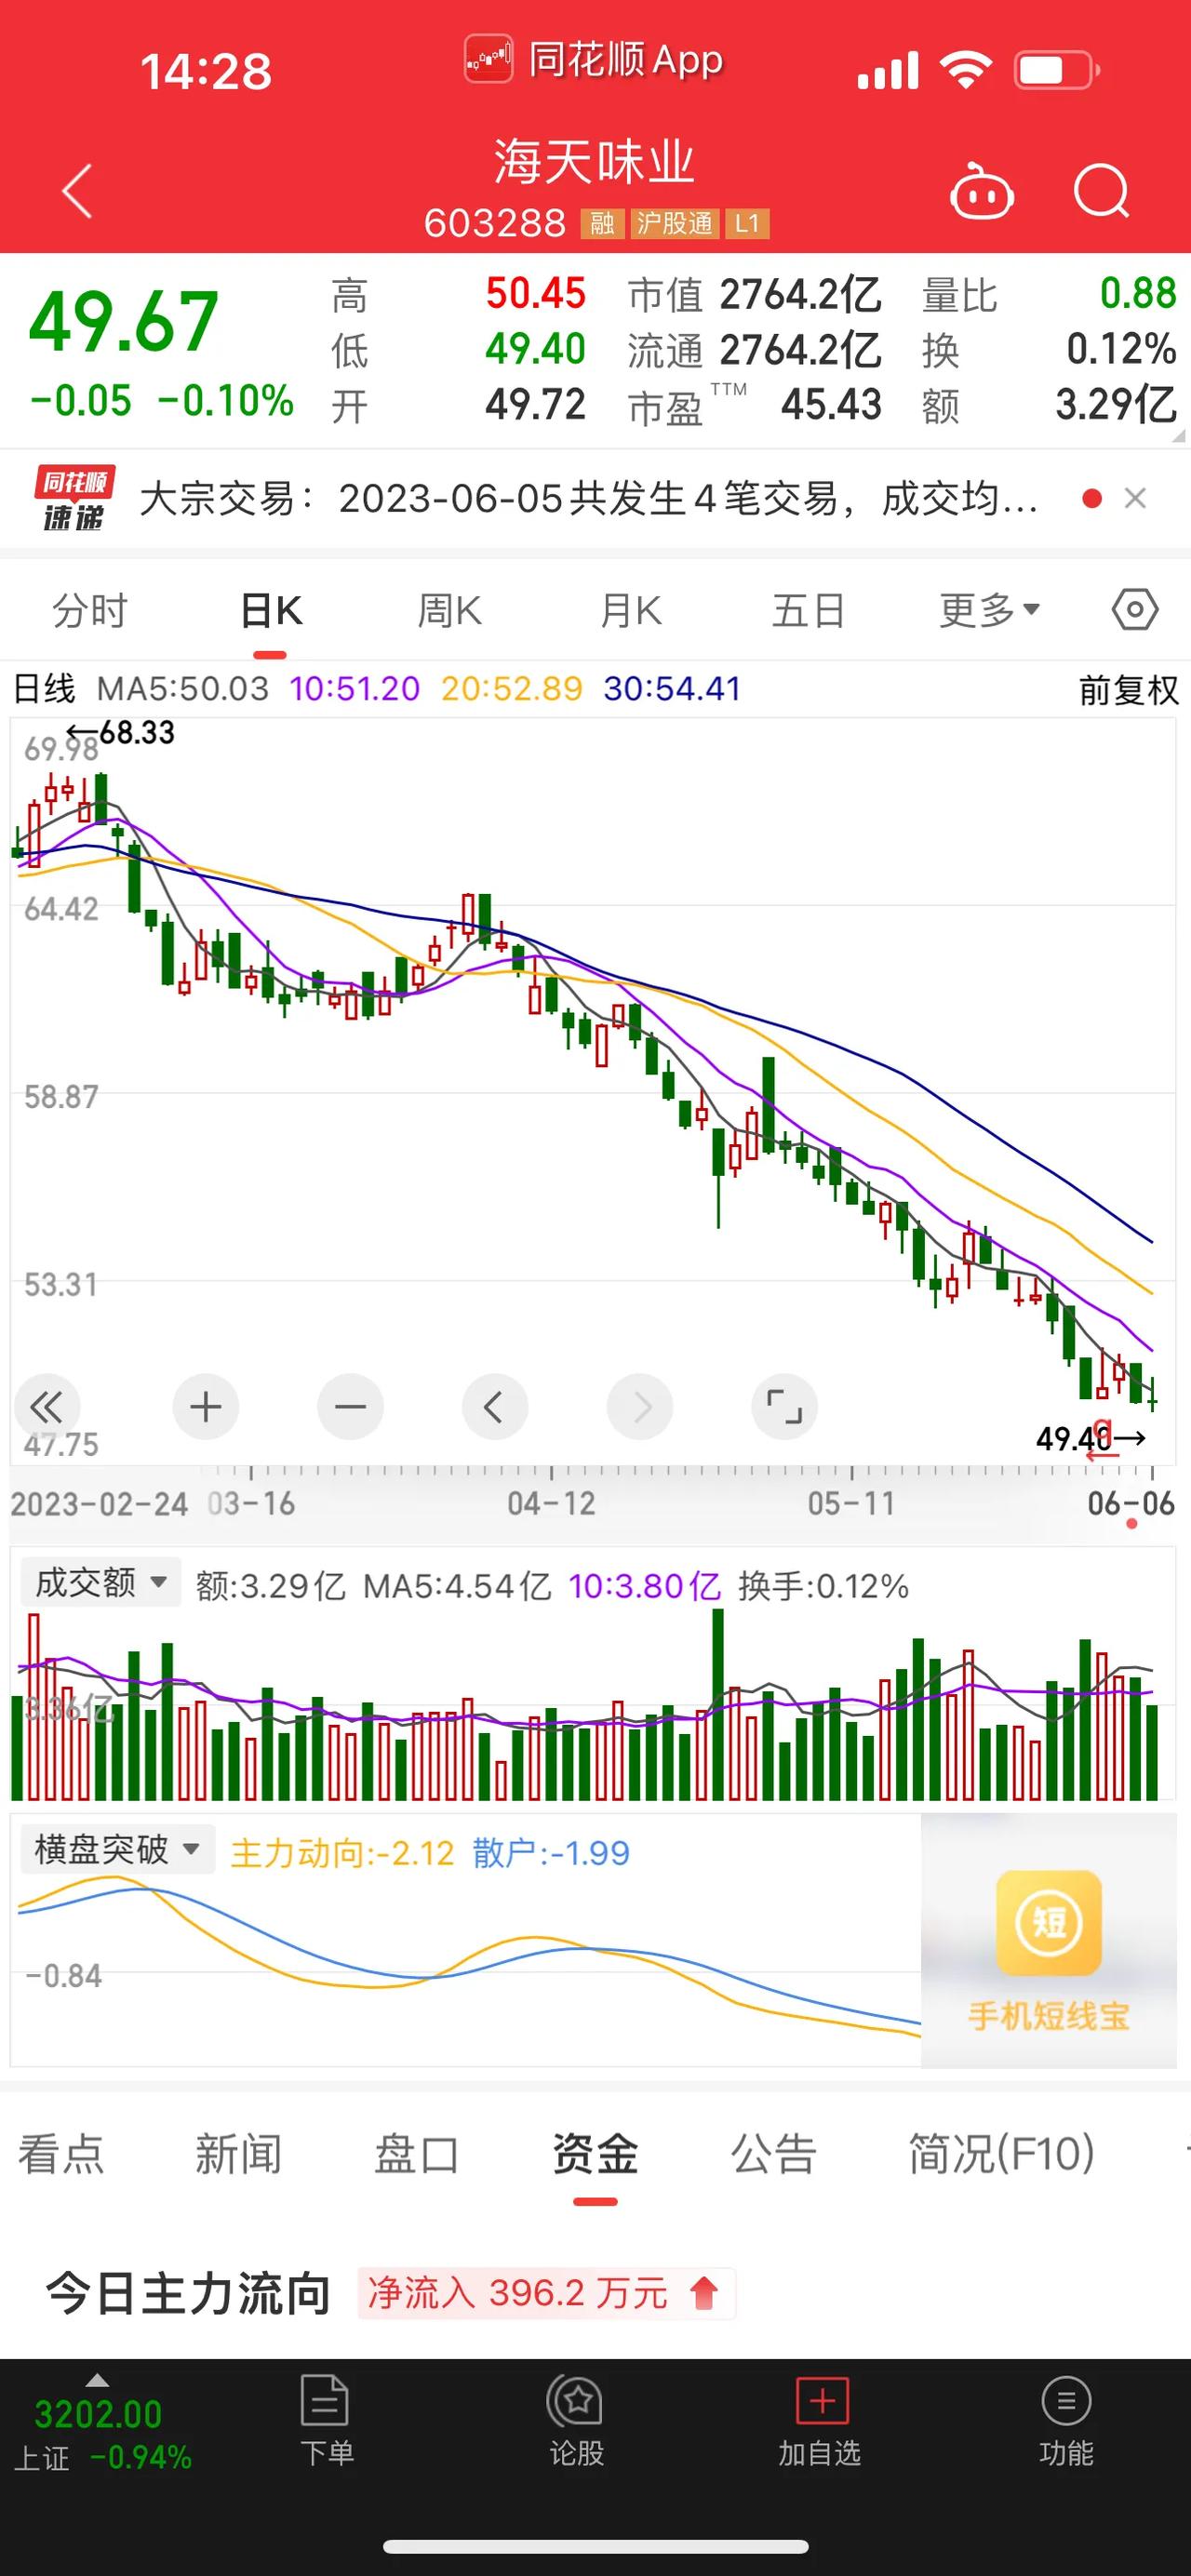Expand chart to fullscreen
Screen dimensions: 1191x2576
pyautogui.click(x=784, y=1407)
